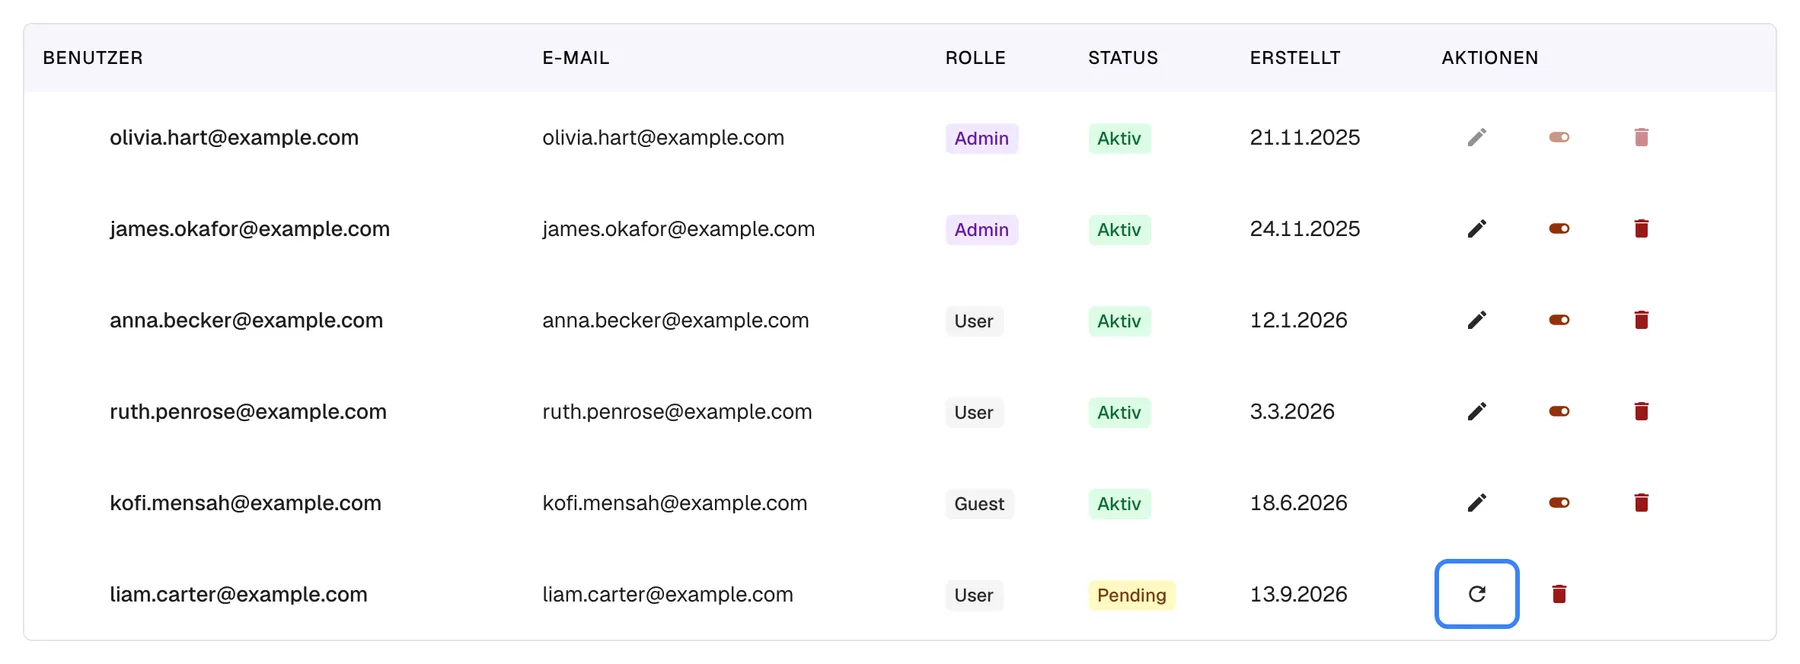Select user name olivia.hart@example.com in Benutzer column
This screenshot has width=1800, height=664.
(234, 138)
